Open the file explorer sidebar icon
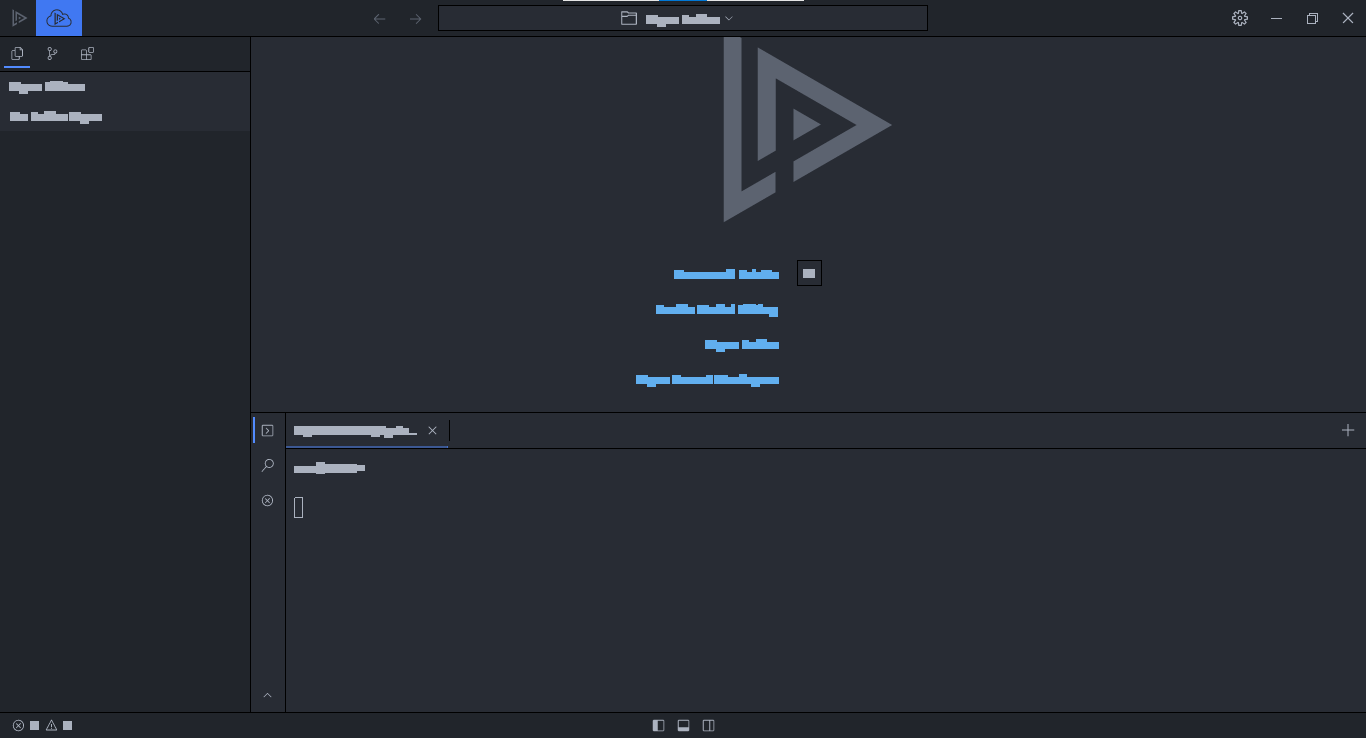Screen dimensions: 1366x738 point(16,53)
